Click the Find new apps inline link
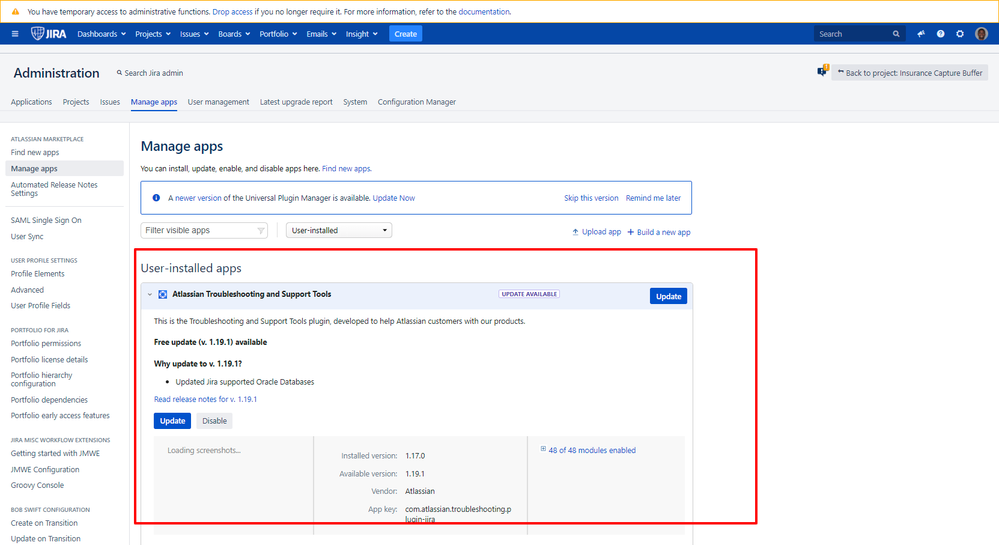Screen dimensions: 999x545 coord(346,169)
